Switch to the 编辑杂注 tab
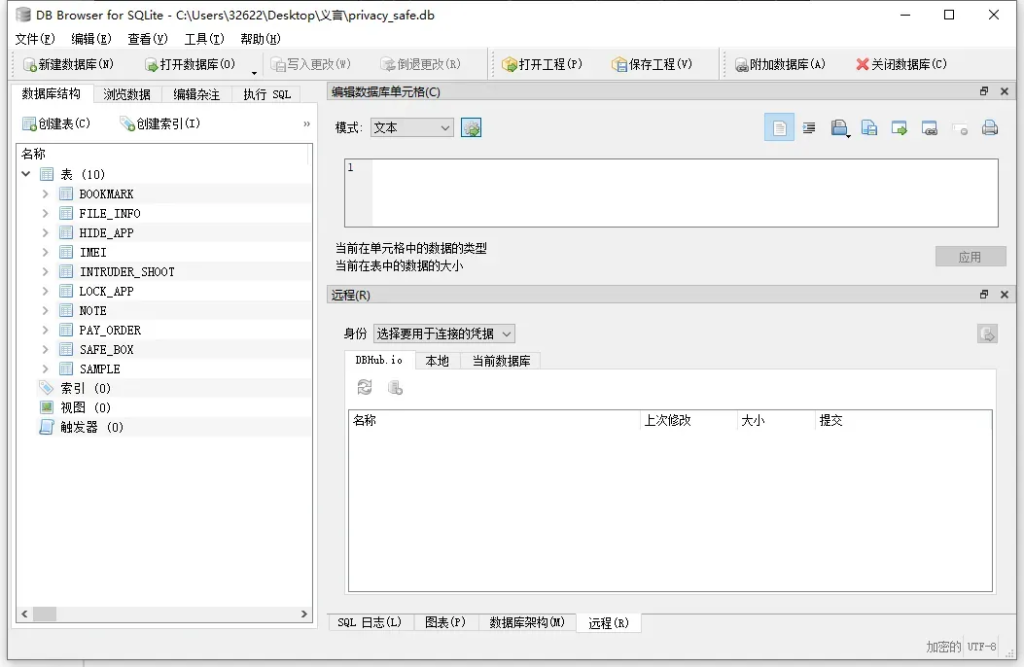The height and width of the screenshot is (667, 1024). click(197, 95)
